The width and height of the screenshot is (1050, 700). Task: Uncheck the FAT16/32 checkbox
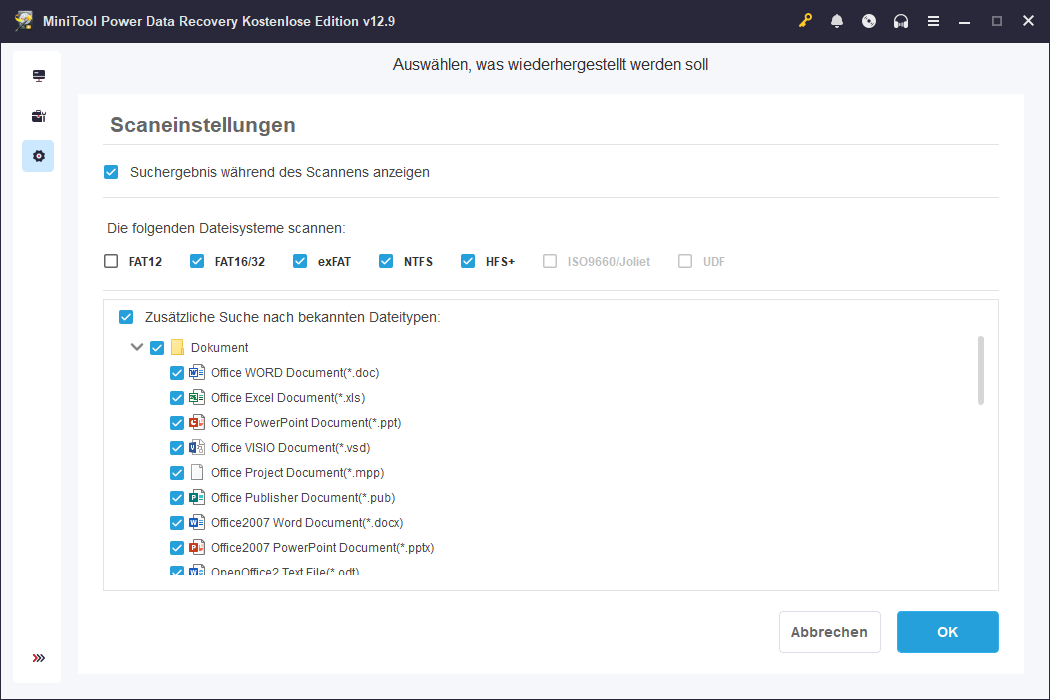(x=197, y=261)
